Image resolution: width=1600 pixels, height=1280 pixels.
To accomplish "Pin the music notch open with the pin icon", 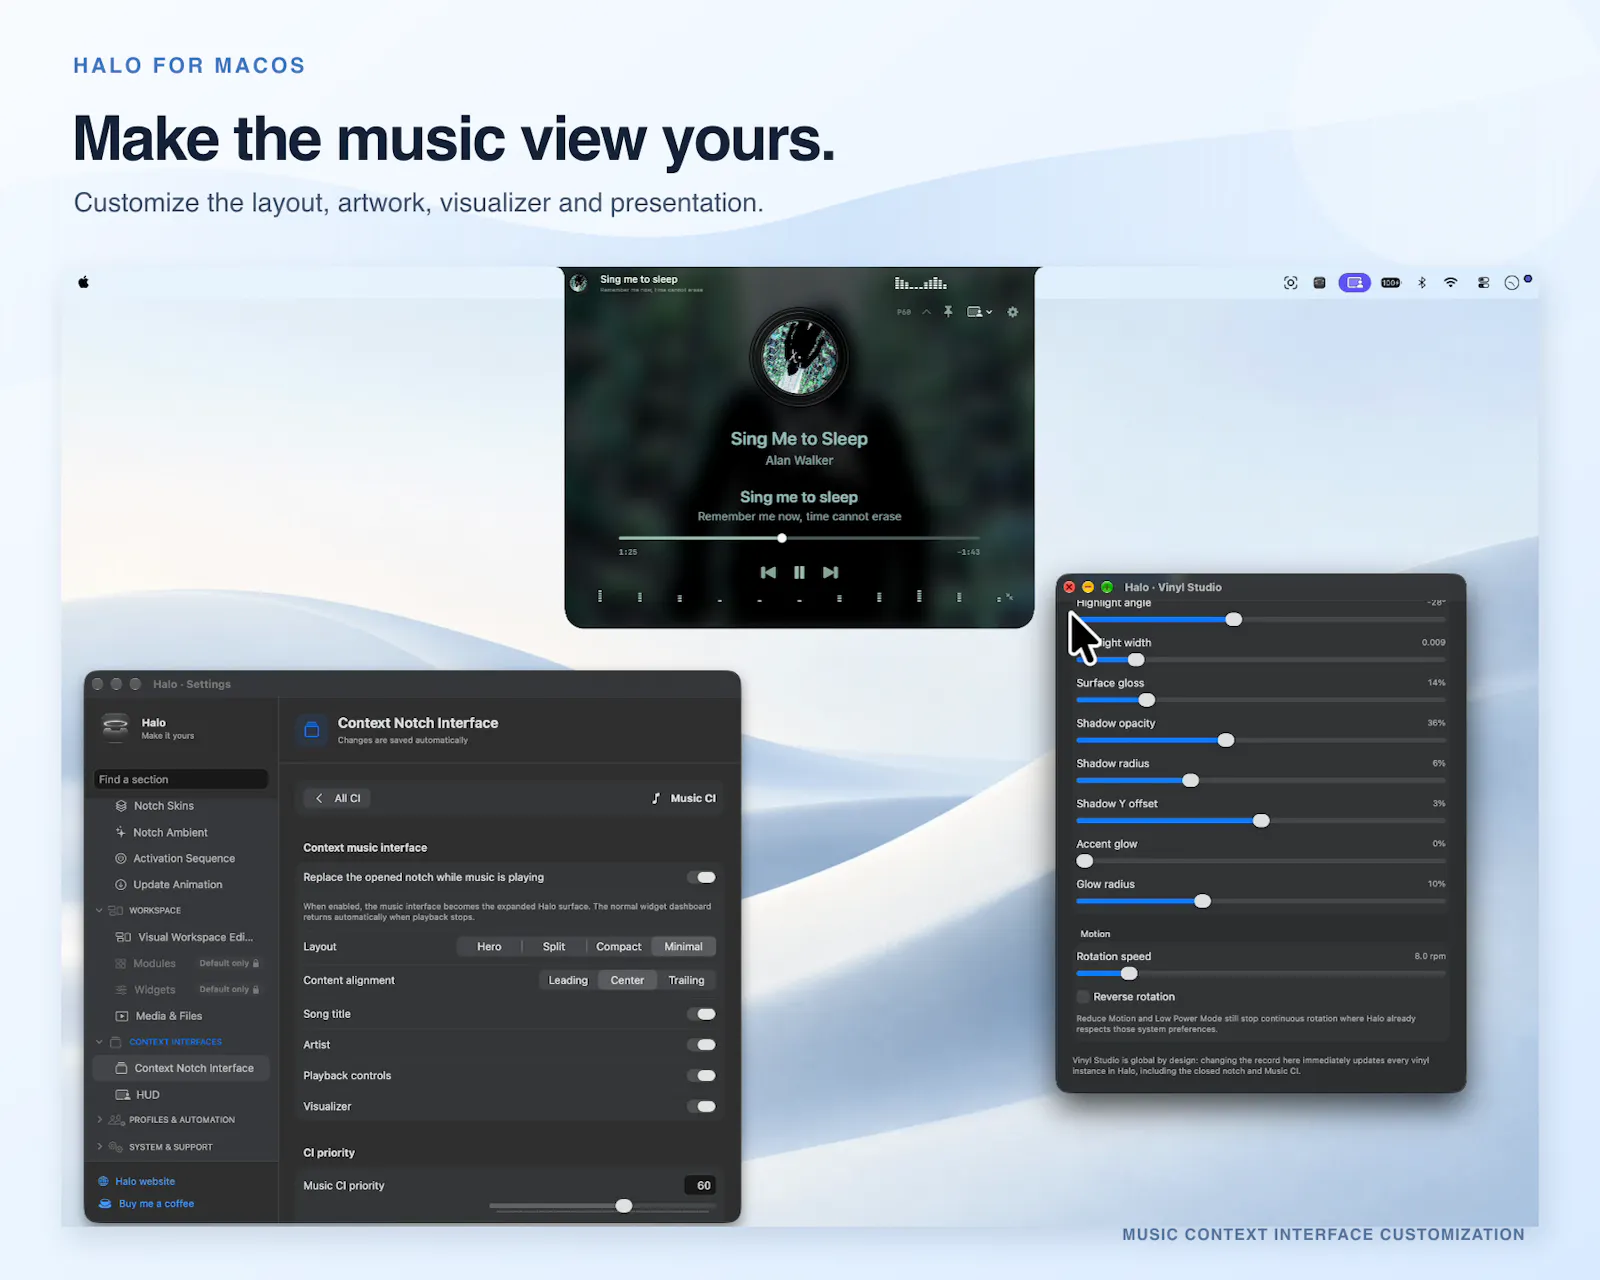I will click(948, 312).
